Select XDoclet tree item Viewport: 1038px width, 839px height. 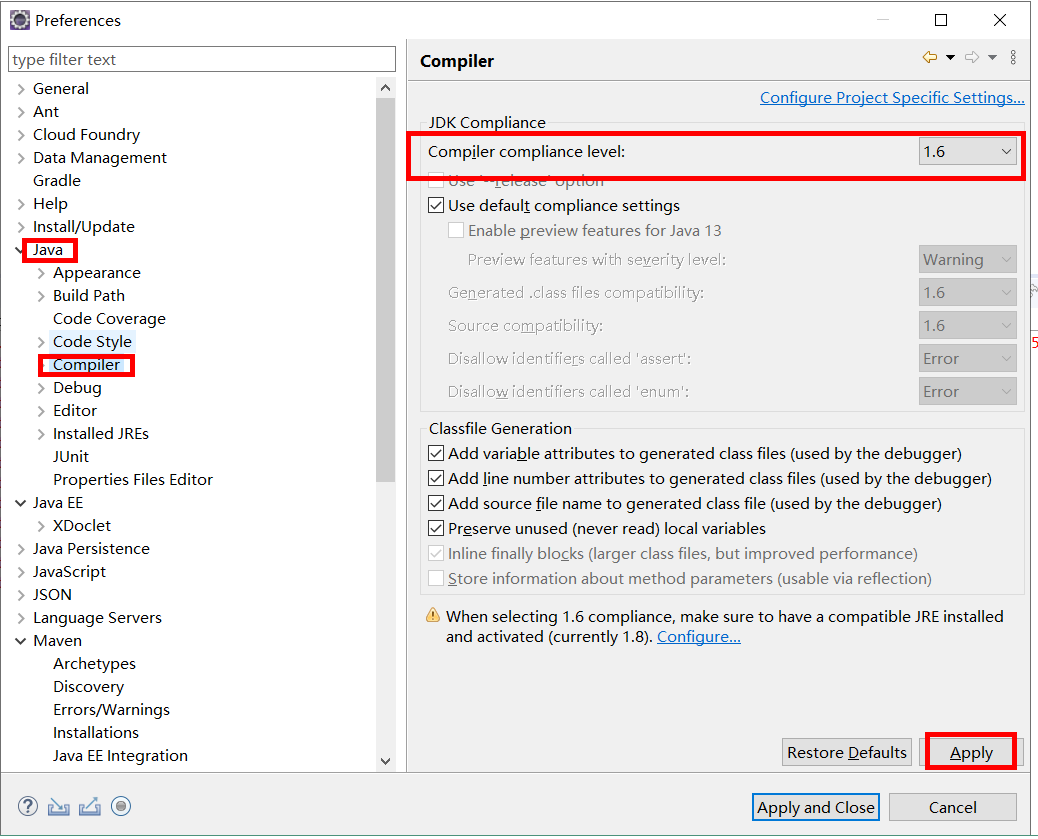tap(81, 526)
